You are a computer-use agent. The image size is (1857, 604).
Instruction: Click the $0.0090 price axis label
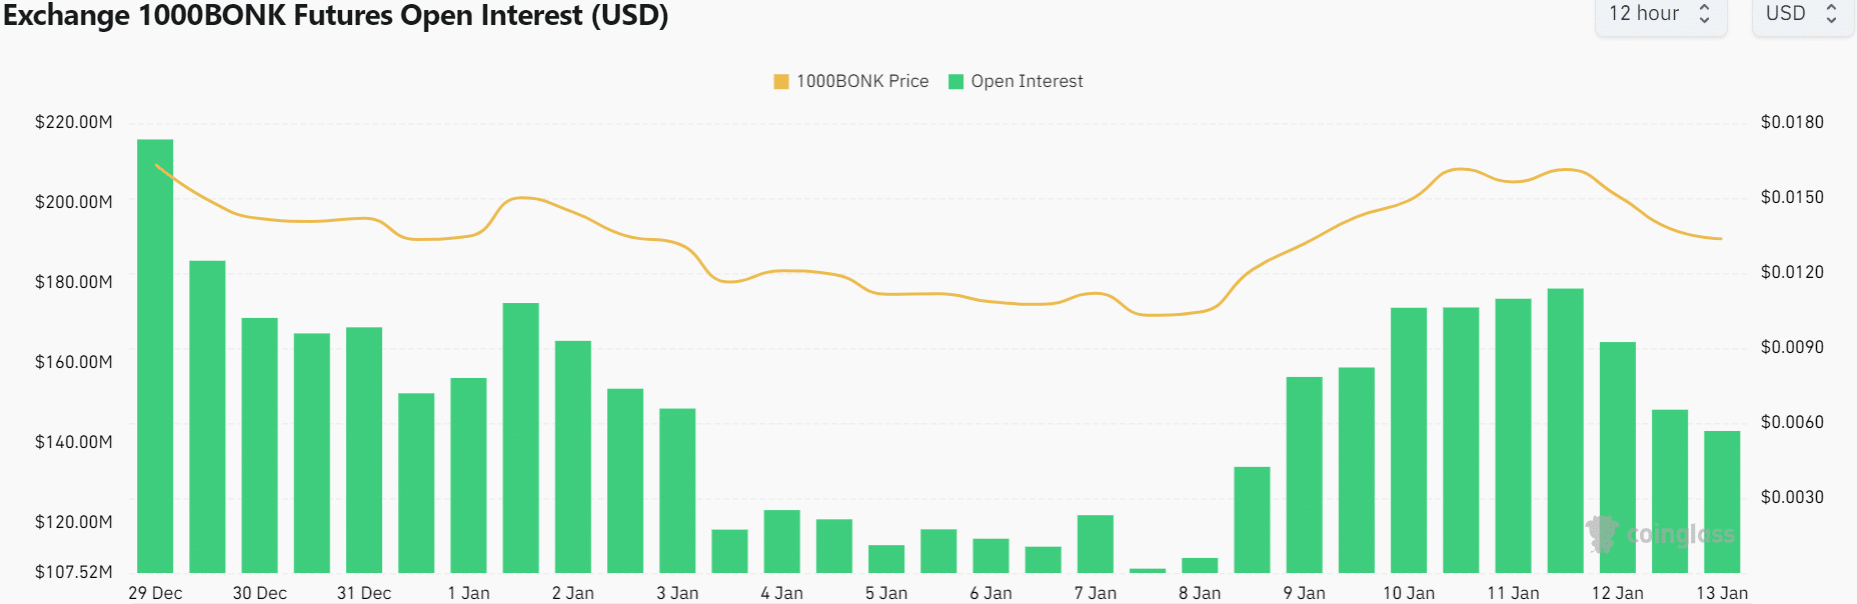click(1792, 347)
